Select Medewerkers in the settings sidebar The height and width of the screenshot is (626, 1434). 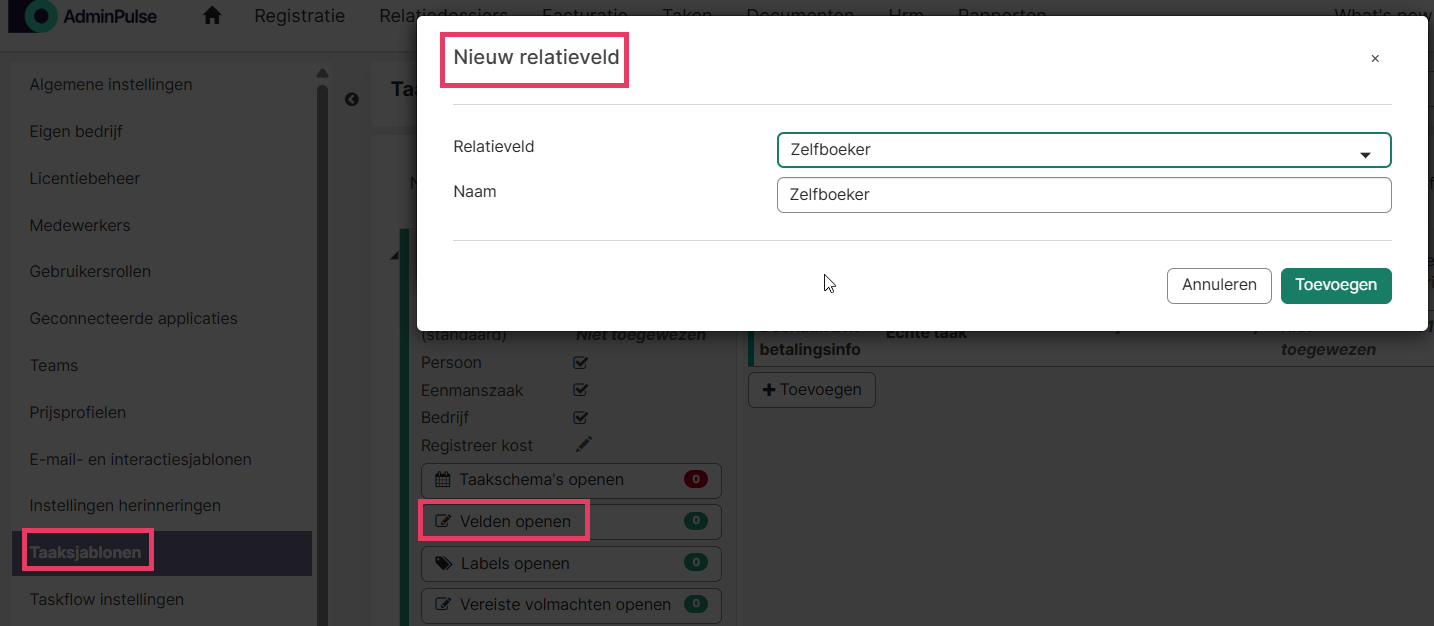tap(80, 225)
